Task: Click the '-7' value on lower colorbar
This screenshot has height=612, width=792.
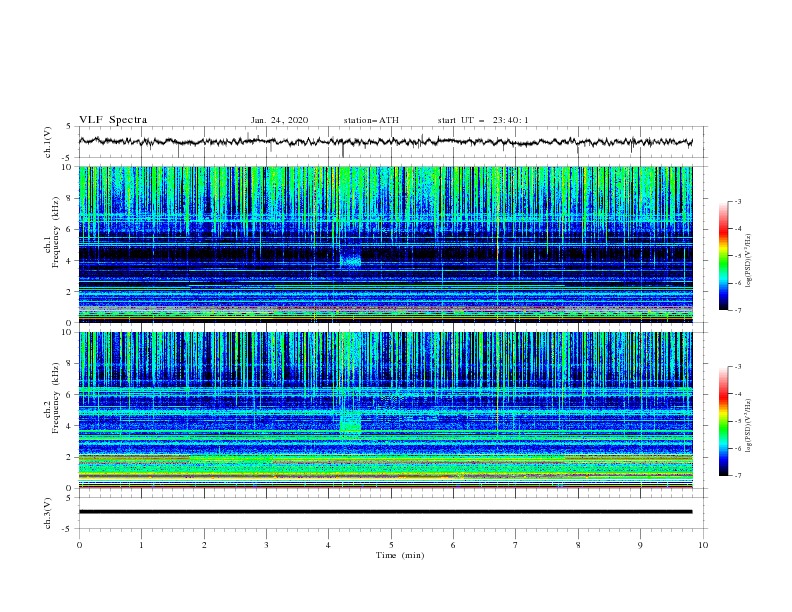Action: 737,475
